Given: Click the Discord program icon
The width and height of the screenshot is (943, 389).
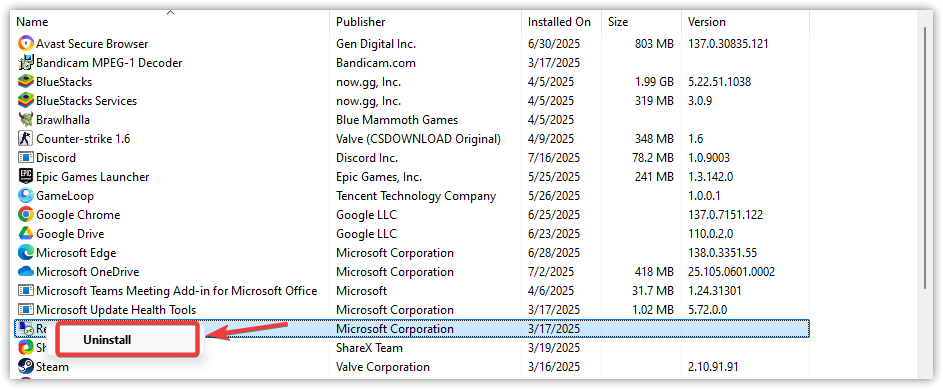Looking at the screenshot, I should (x=26, y=158).
